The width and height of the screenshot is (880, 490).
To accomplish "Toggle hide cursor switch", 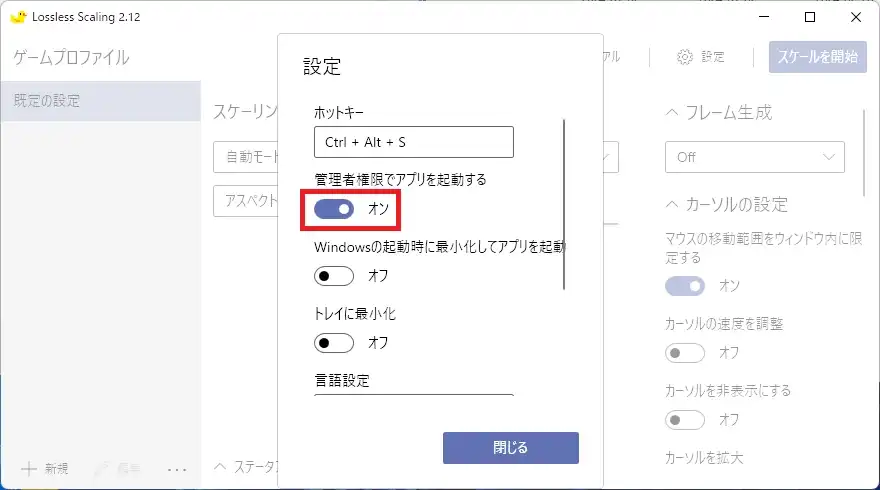I will click(x=685, y=420).
